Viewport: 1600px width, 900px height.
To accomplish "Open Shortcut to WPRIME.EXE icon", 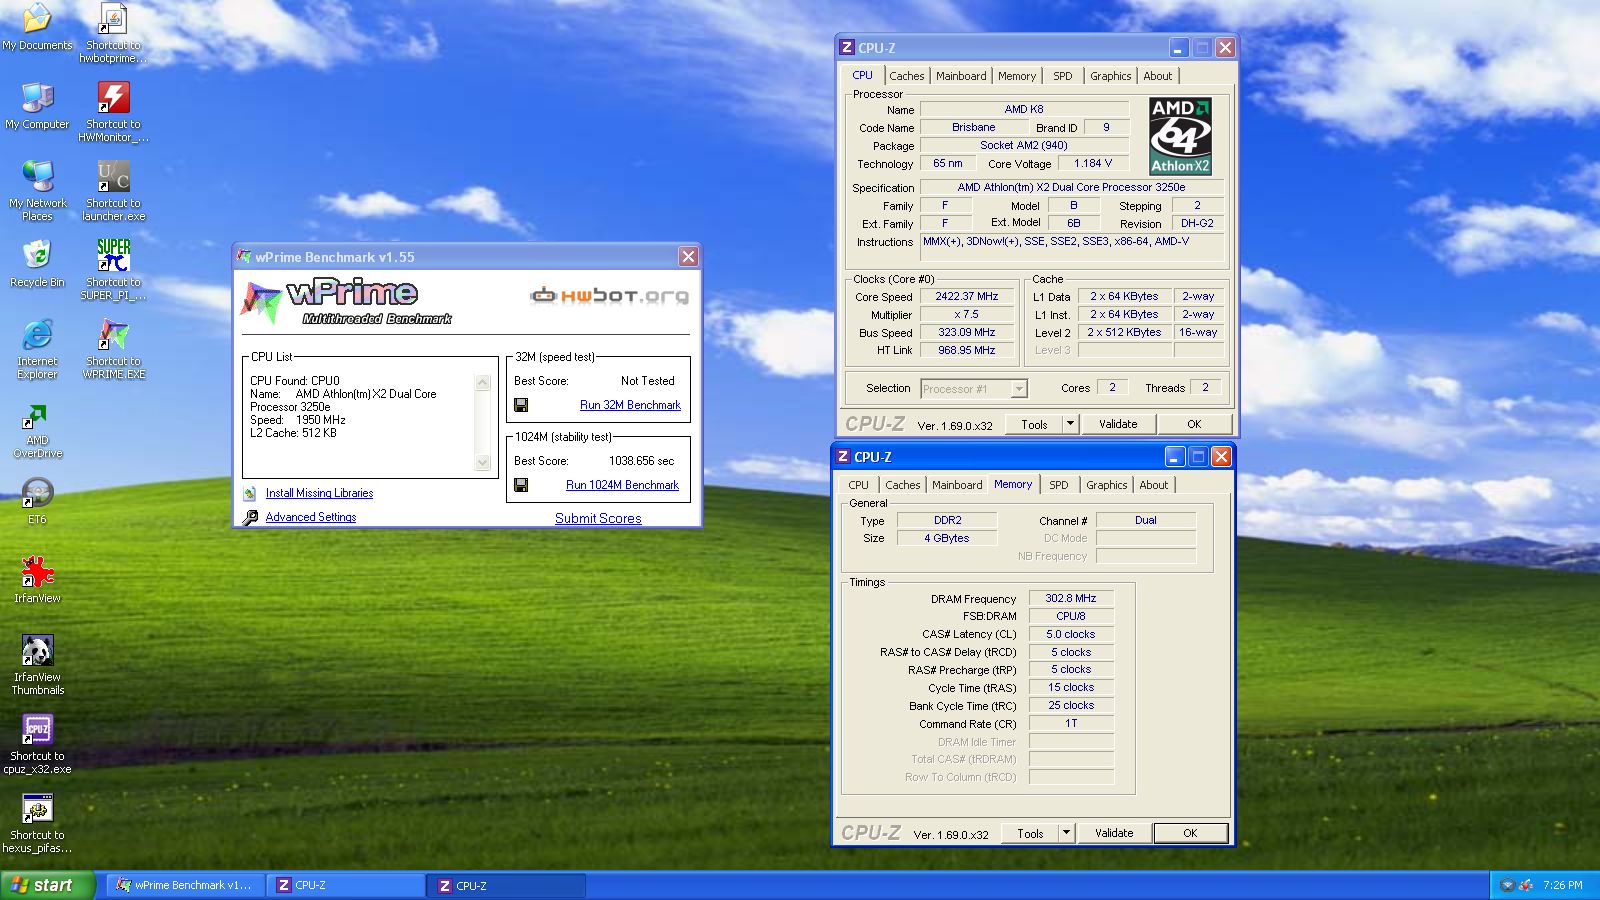I will (113, 349).
